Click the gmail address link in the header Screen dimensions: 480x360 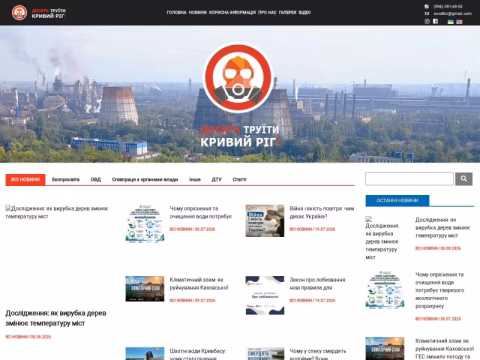click(x=453, y=14)
